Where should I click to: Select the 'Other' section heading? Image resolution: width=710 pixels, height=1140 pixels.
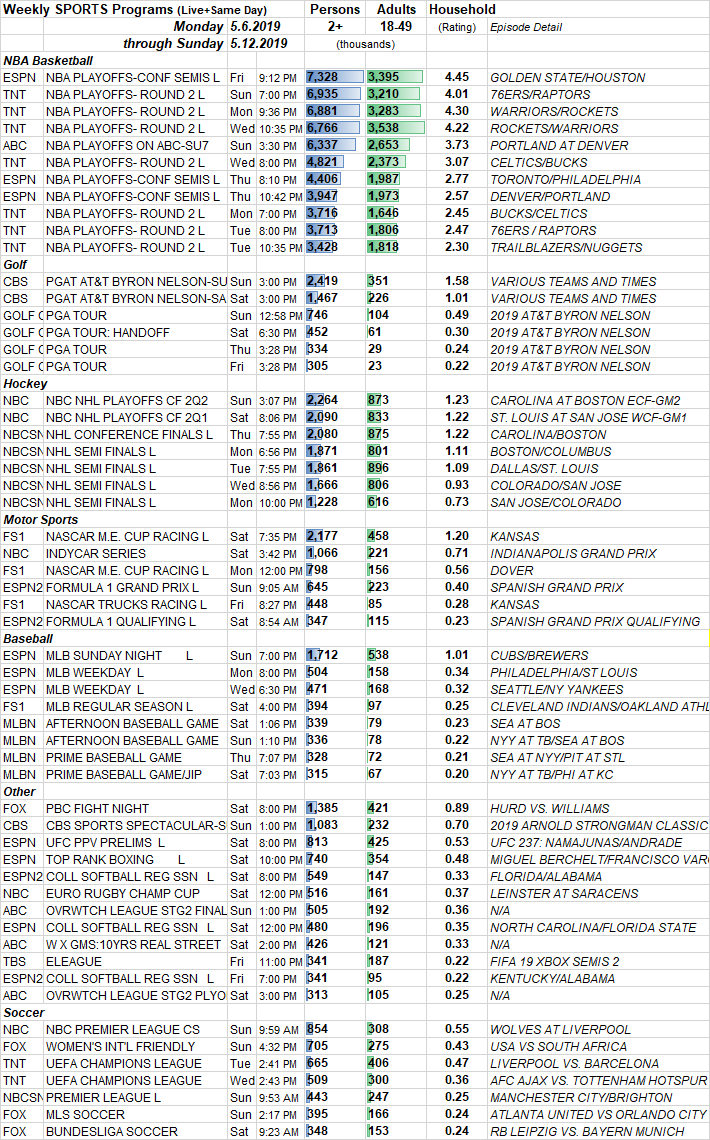coord(20,792)
